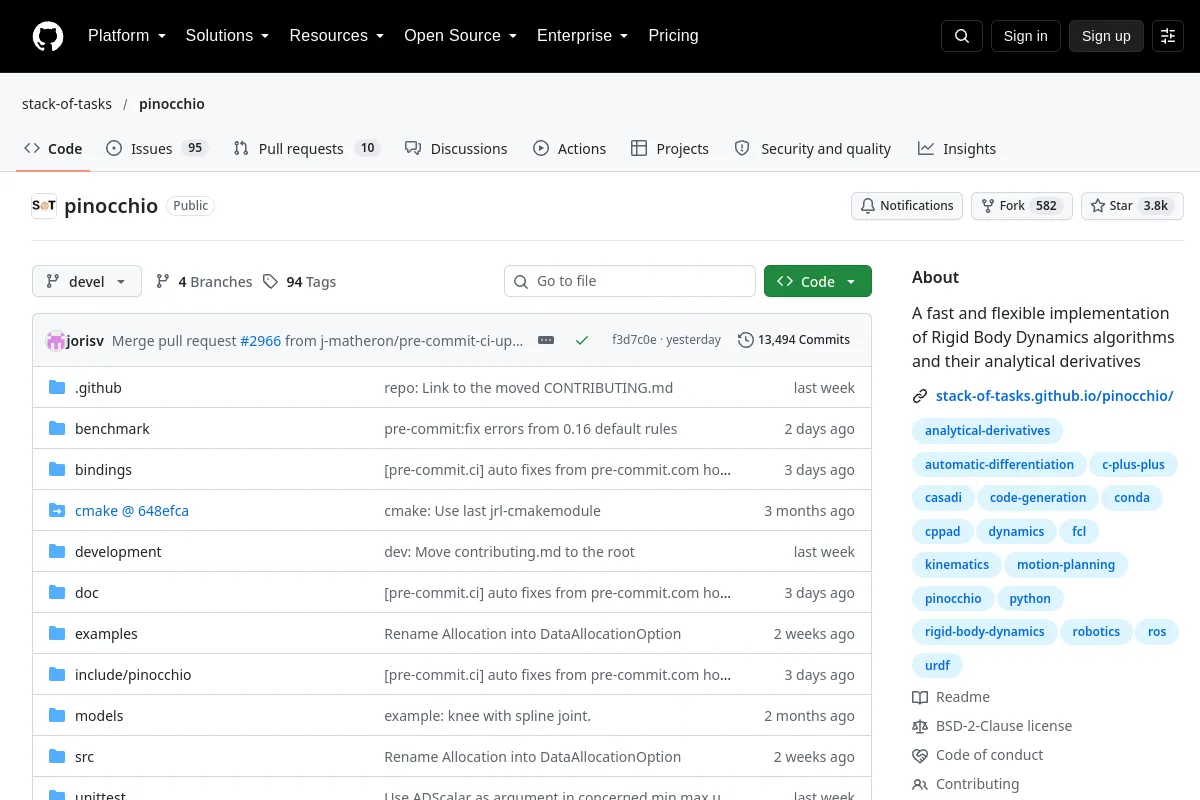The width and height of the screenshot is (1200, 800).
Task: Expand commit message ellipsis button
Action: 546,340
